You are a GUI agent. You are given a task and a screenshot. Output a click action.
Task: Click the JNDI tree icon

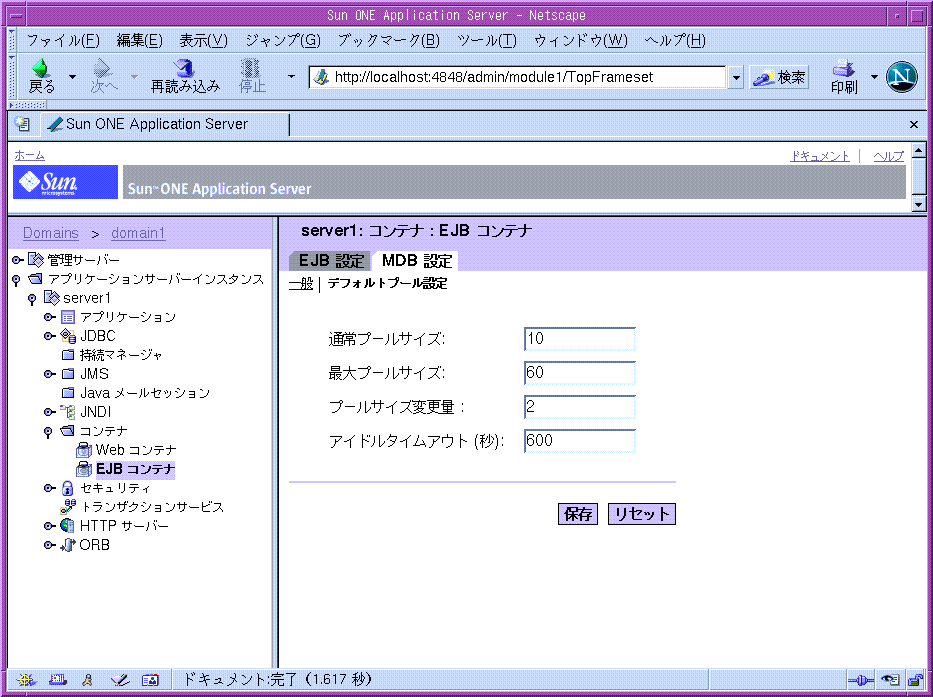(x=68, y=412)
